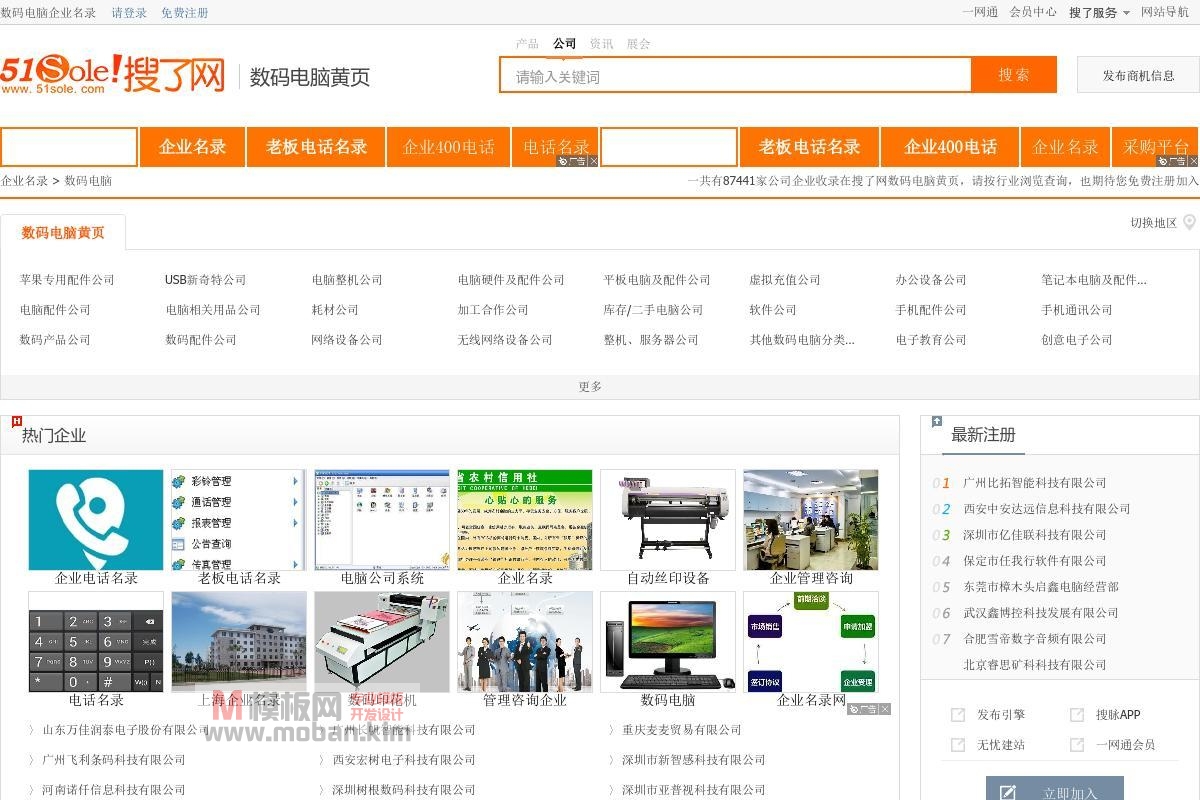
Task: Open 深圳市新智感科技有限公司 link
Action: (x=694, y=760)
